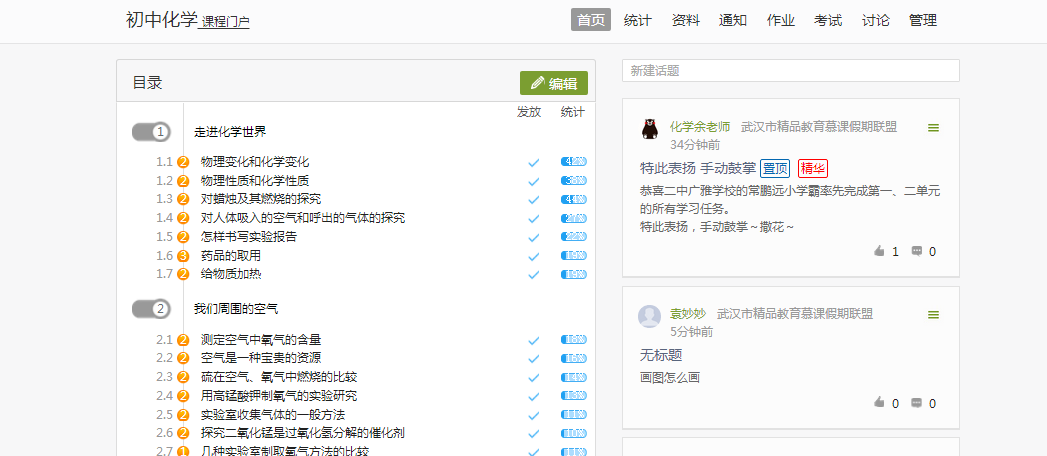Click 统计 progress pill for 硫在空气、氧气中燃烧的比较
1047x456 pixels.
(x=574, y=377)
